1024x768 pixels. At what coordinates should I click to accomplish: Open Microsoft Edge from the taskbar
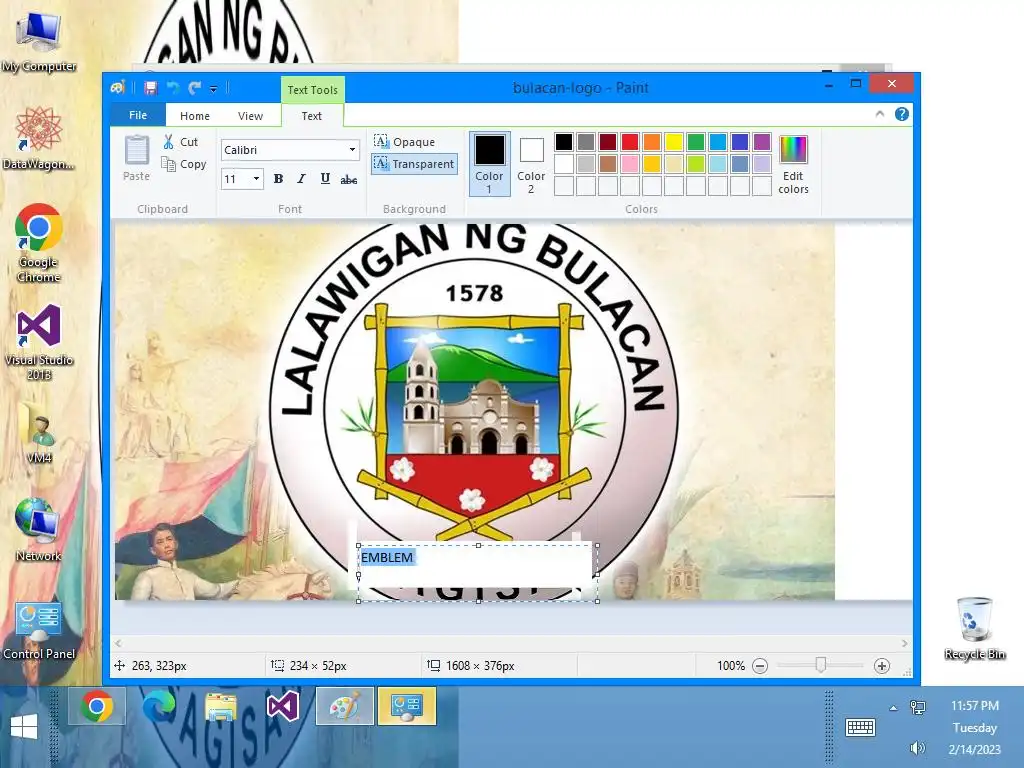[x=159, y=706]
